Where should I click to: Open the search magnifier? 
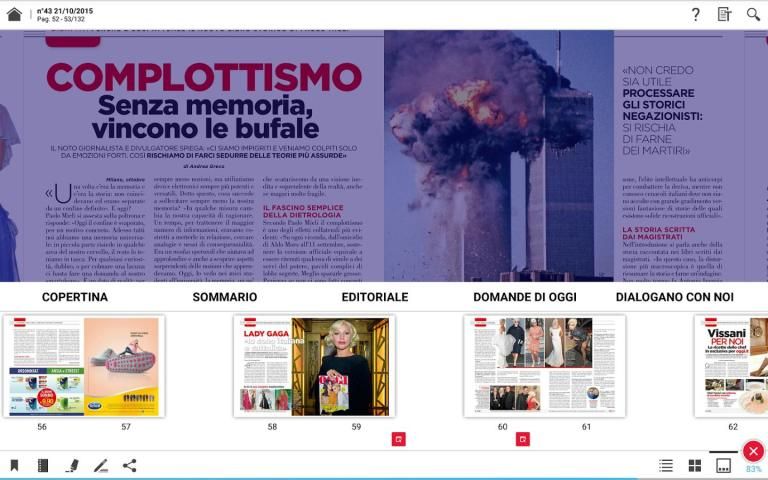coord(753,14)
